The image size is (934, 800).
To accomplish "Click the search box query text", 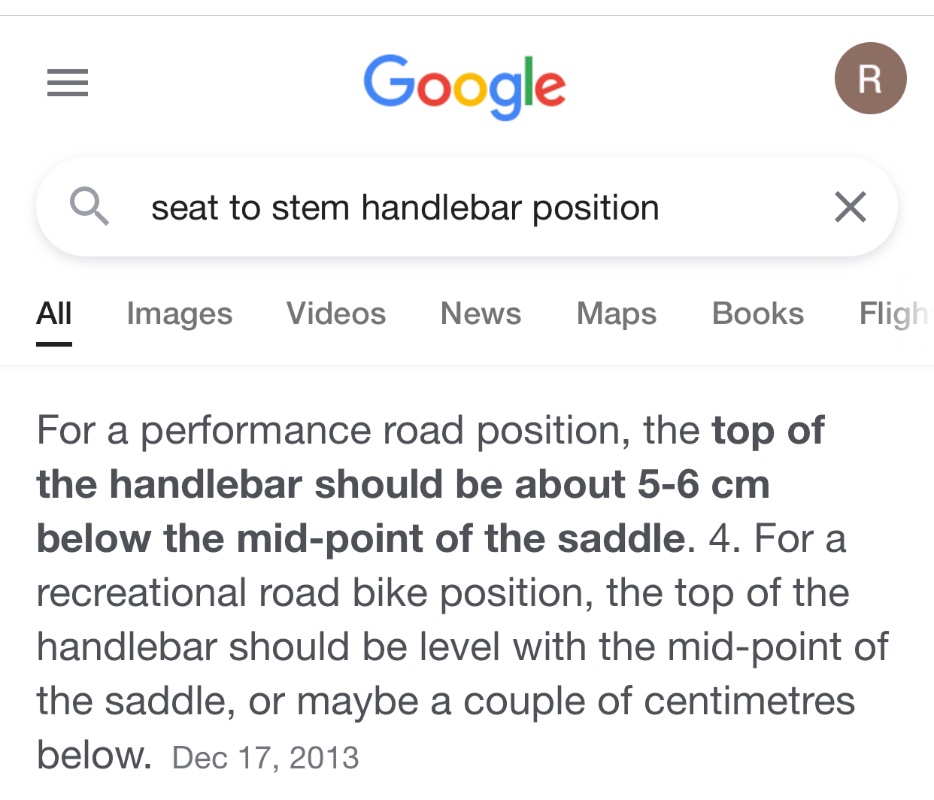I will tap(404, 208).
